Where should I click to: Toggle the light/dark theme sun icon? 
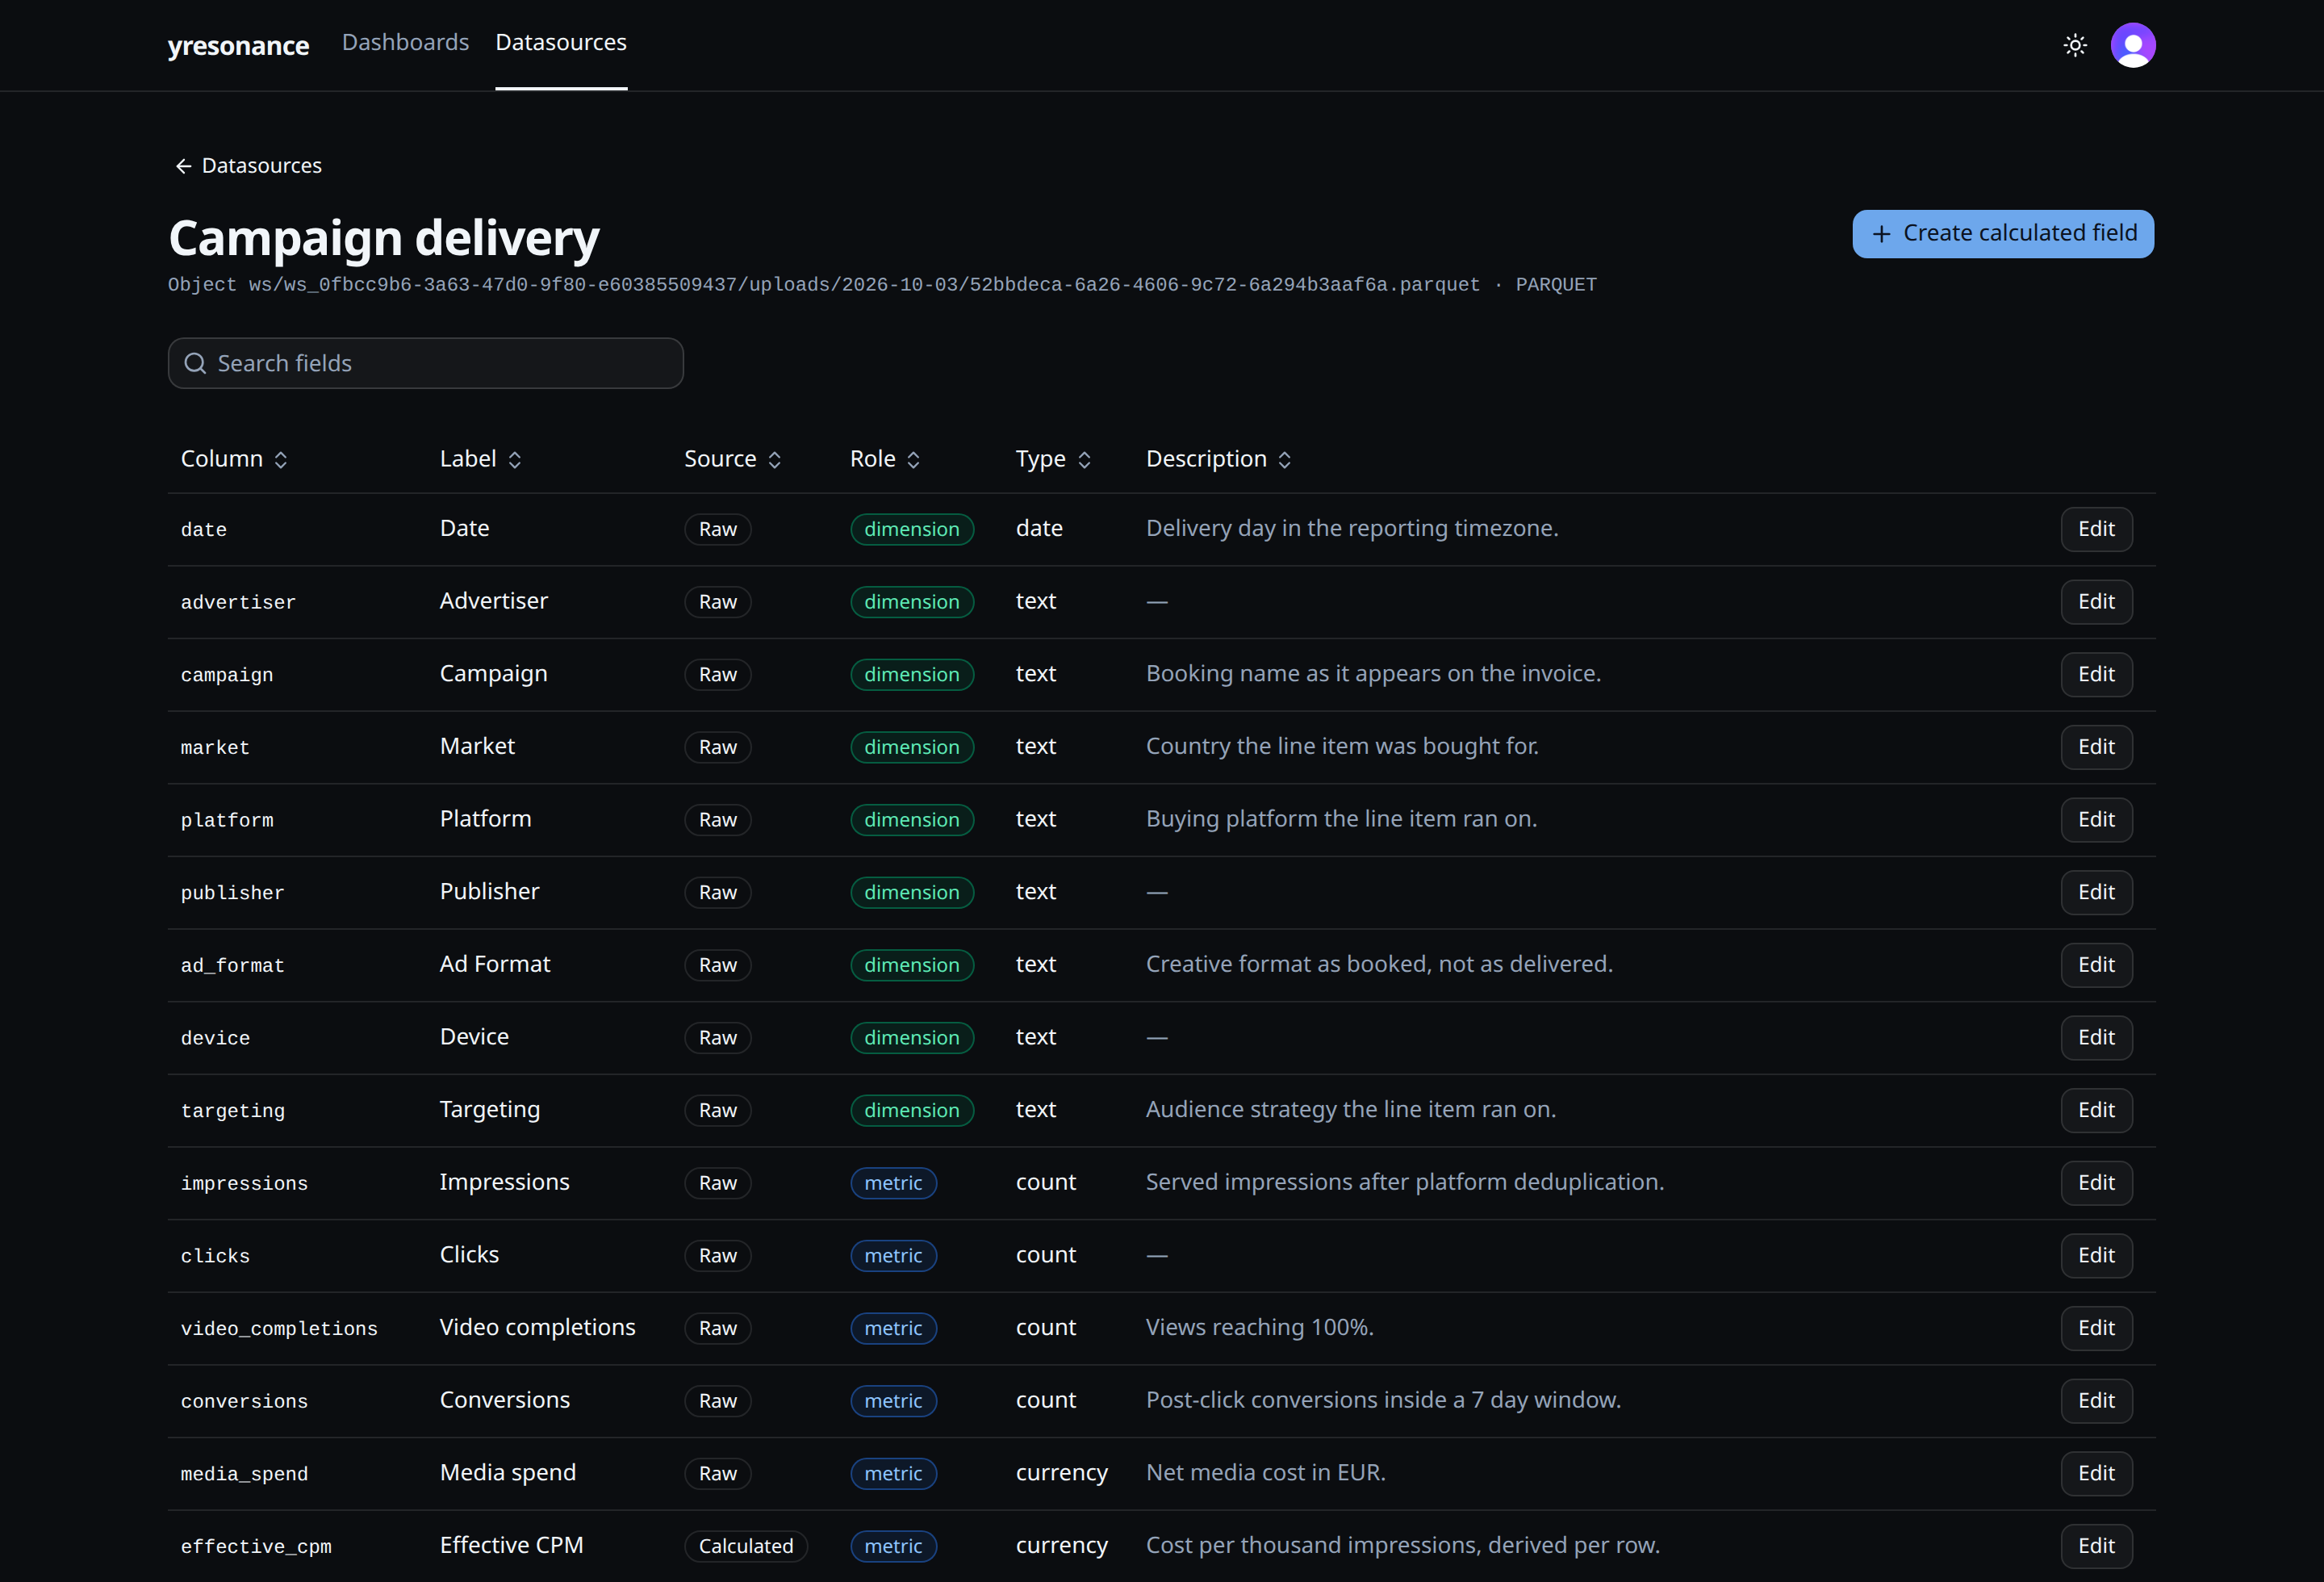[2075, 45]
